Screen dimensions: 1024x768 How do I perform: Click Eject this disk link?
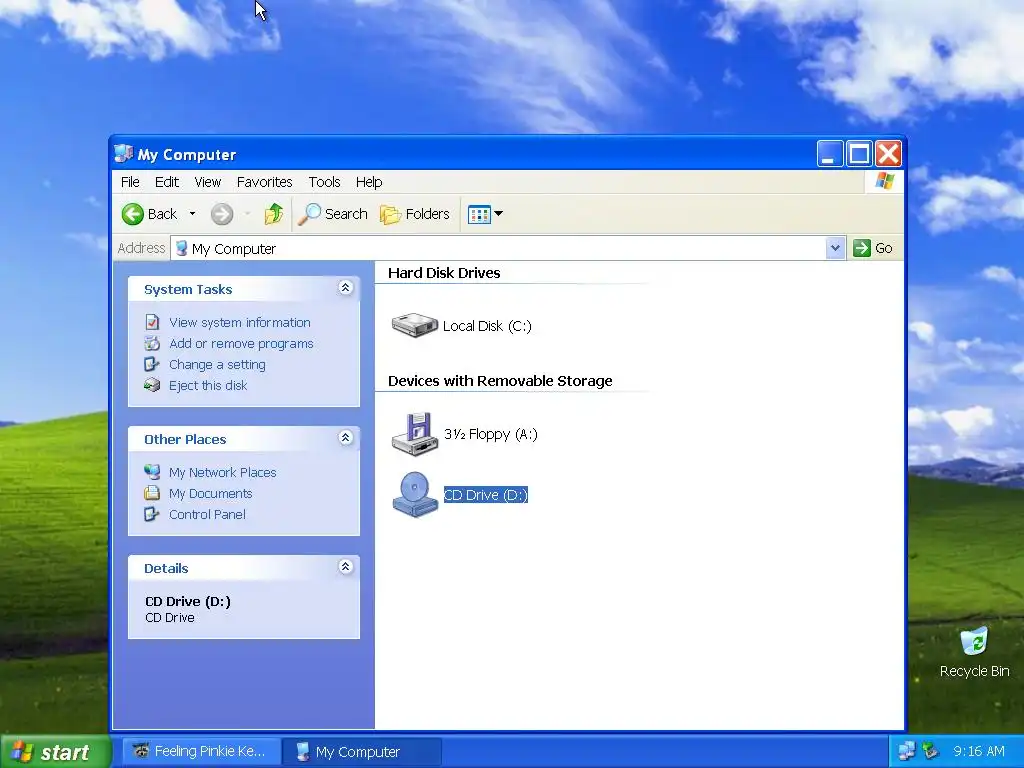pyautogui.click(x=208, y=385)
